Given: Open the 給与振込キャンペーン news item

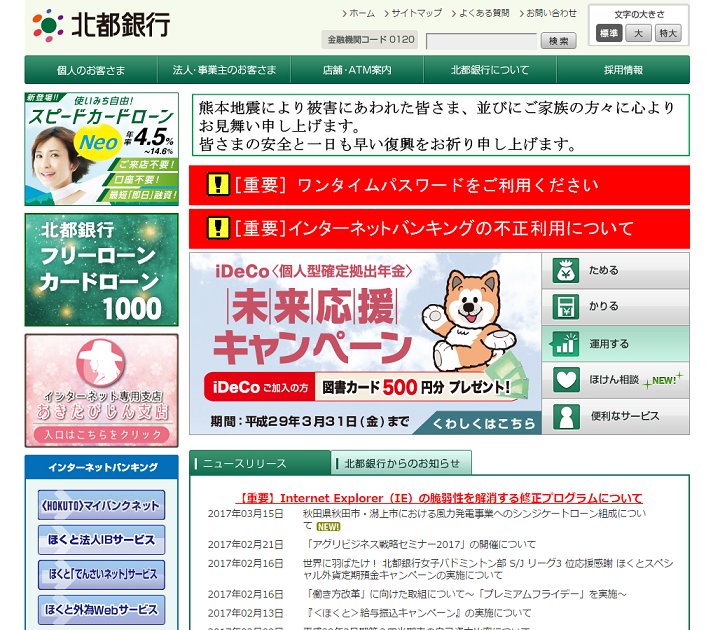Looking at the screenshot, I should (417, 613).
